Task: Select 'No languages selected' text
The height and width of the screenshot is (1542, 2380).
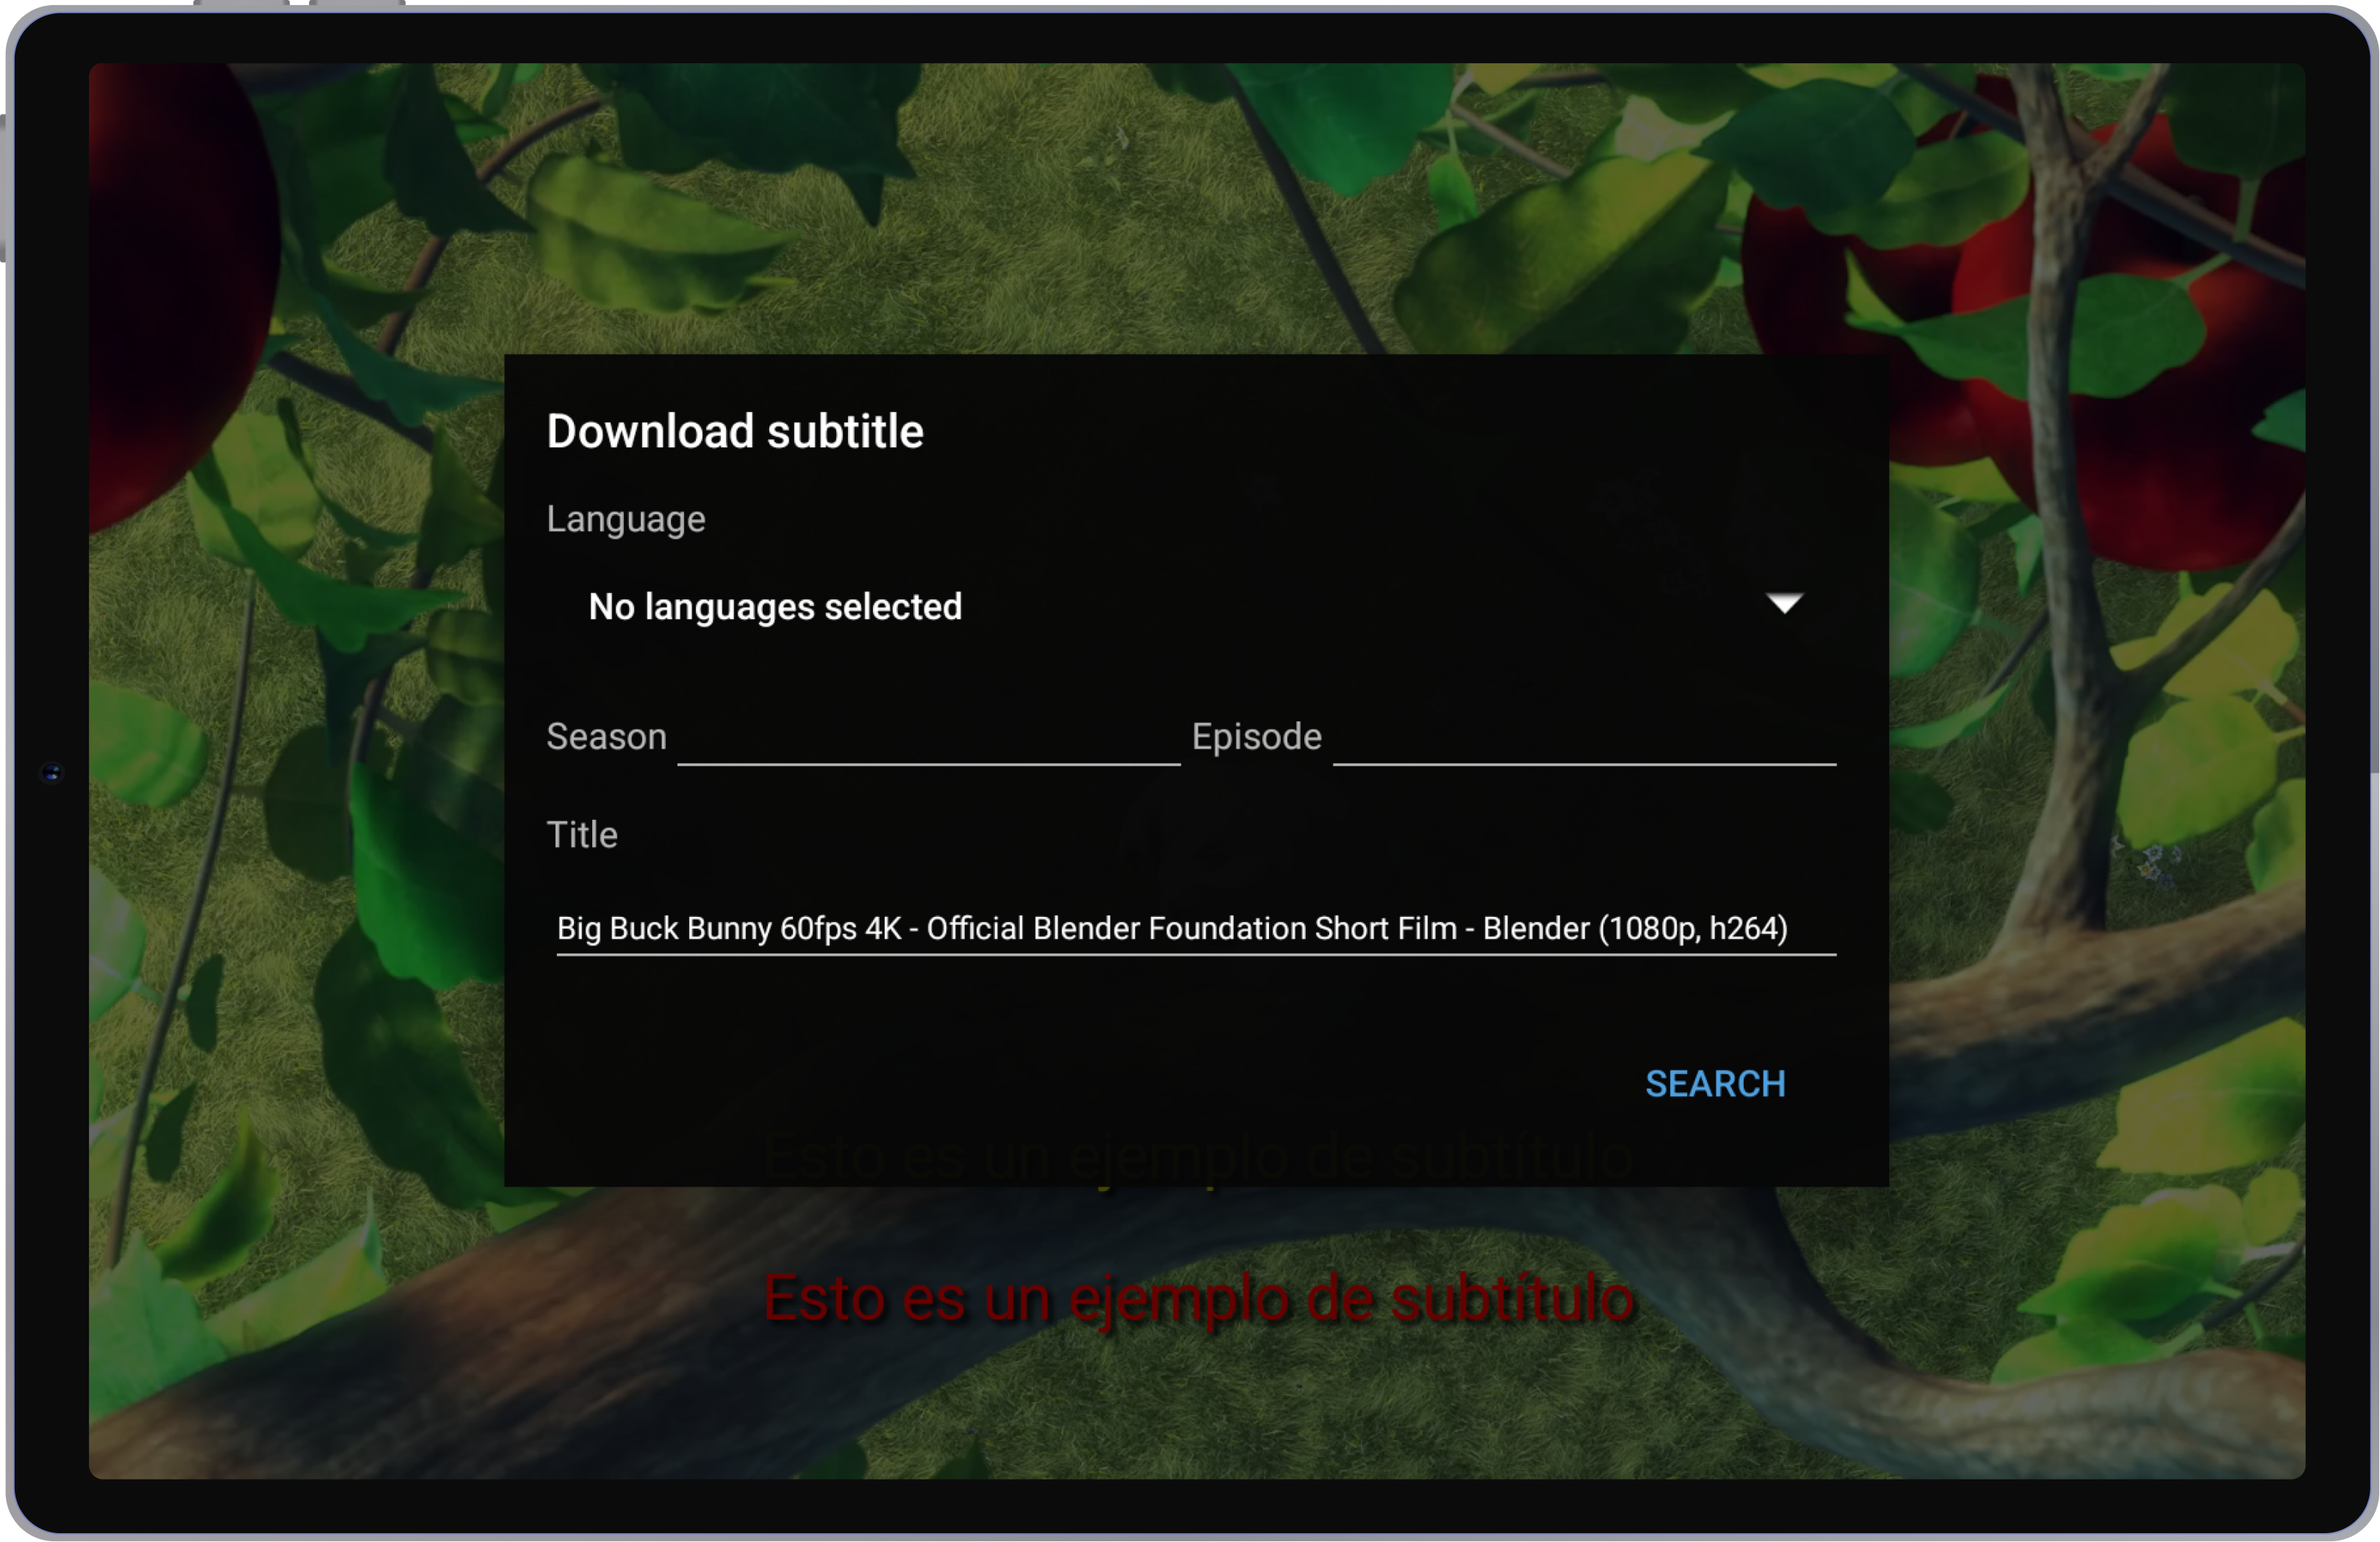Action: coord(775,606)
